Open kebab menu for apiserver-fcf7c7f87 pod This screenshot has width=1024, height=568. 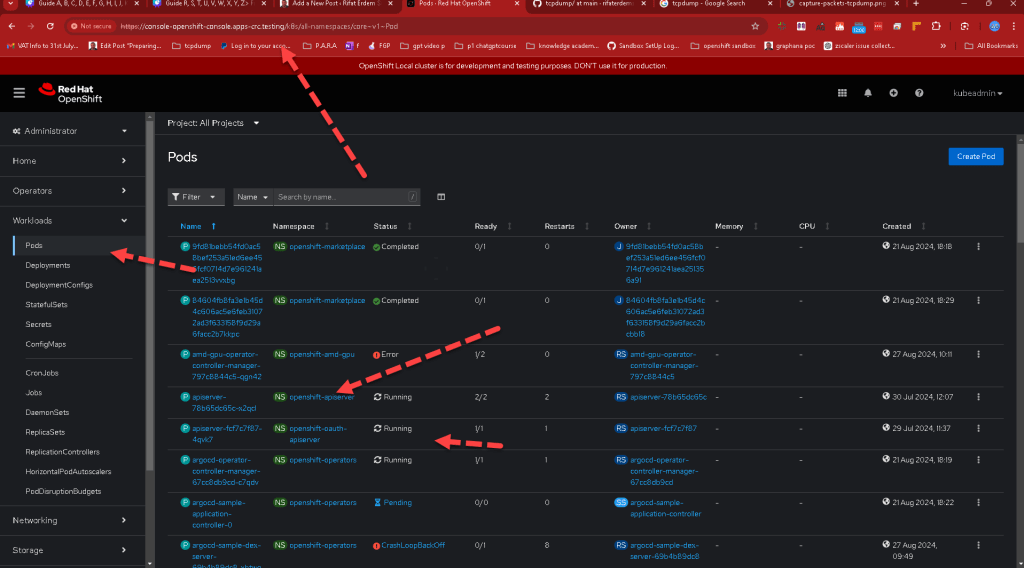click(978, 429)
